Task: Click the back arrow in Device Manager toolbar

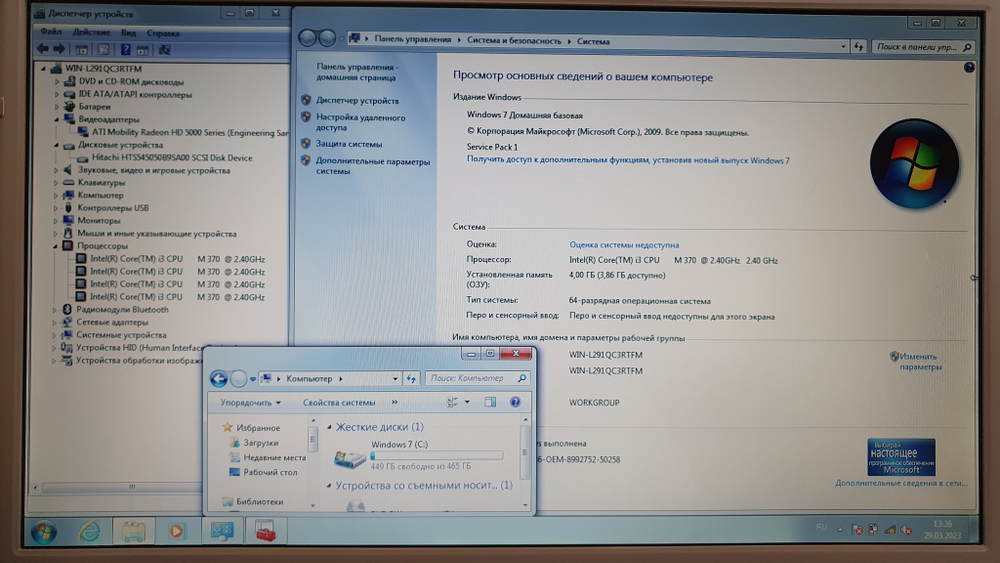Action: (43, 48)
